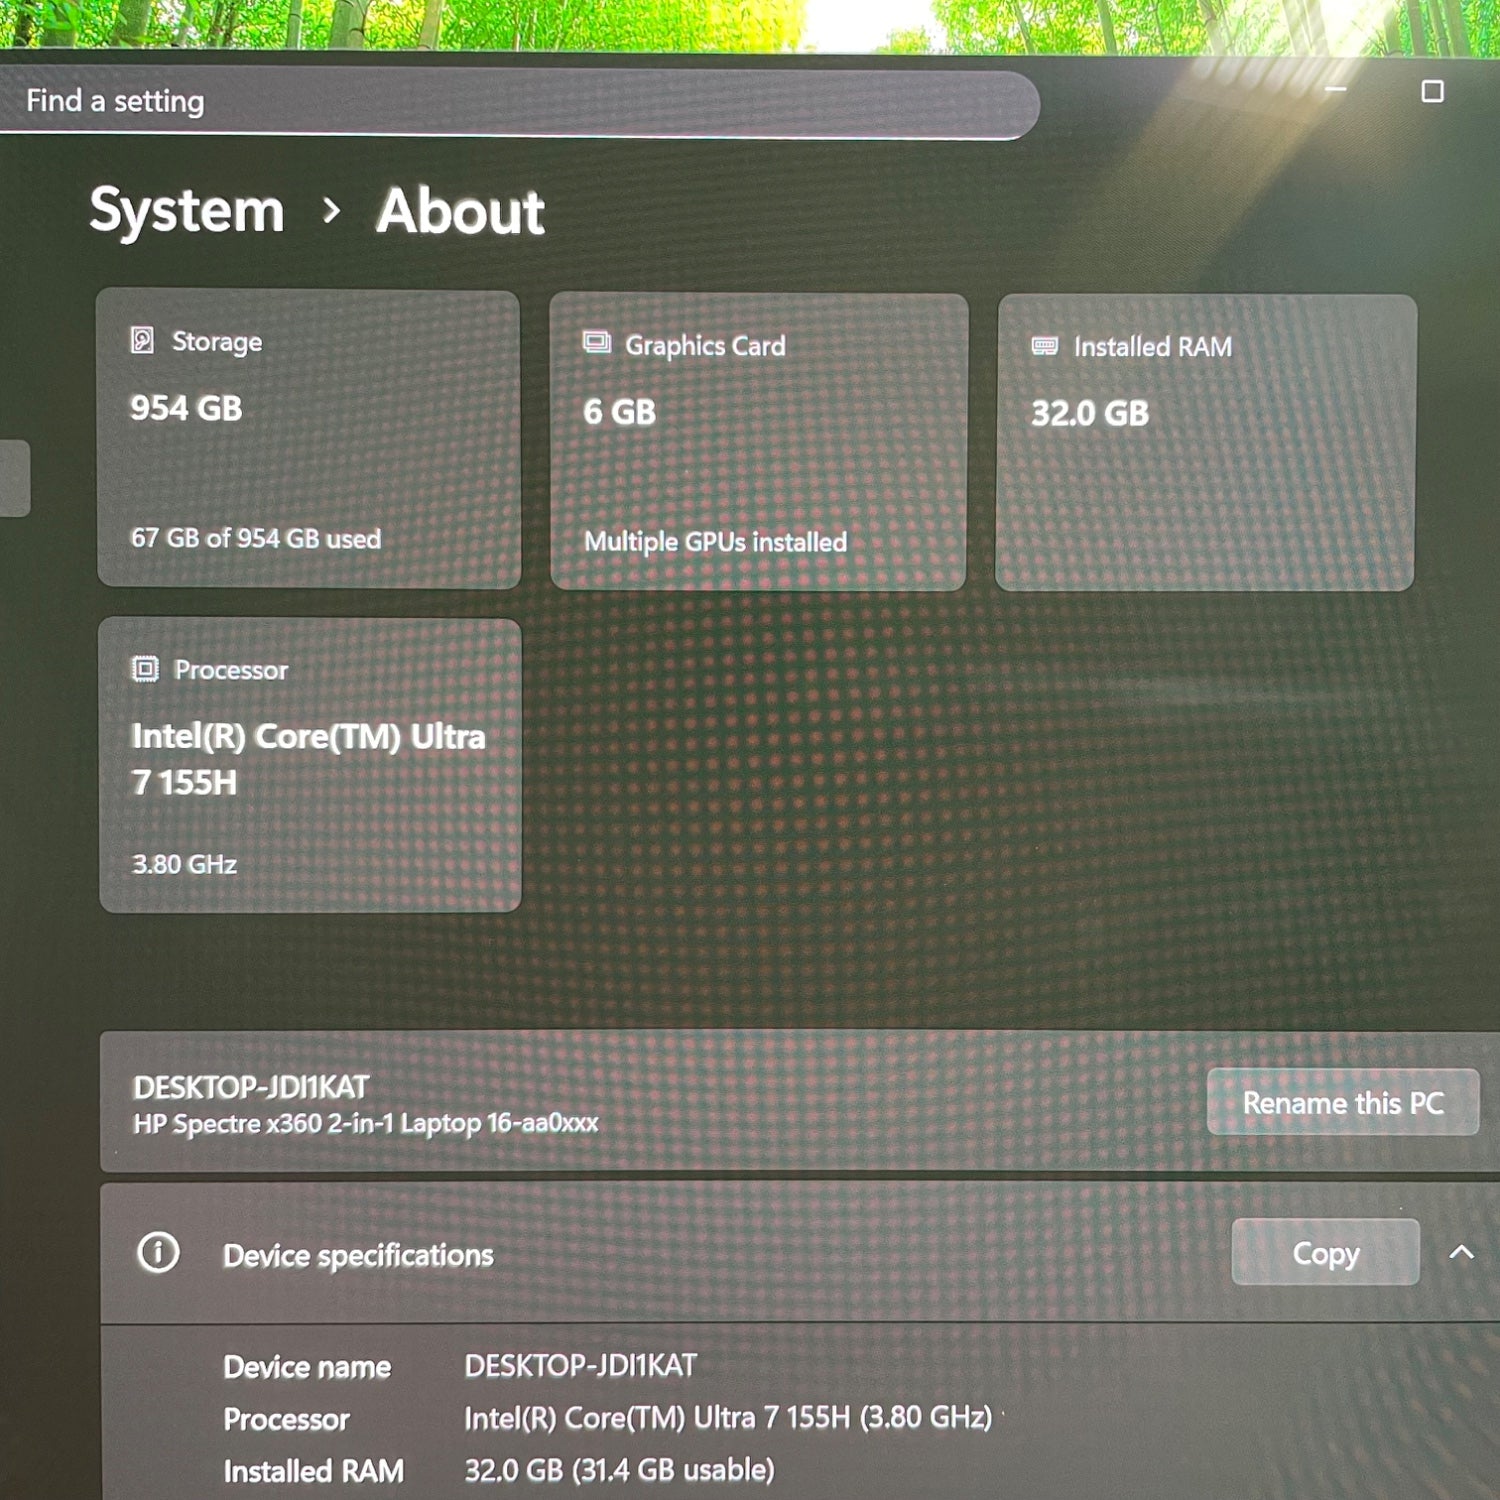Screen dimensions: 1500x1500
Task: Click the Device specifications info icon
Action: click(x=158, y=1252)
